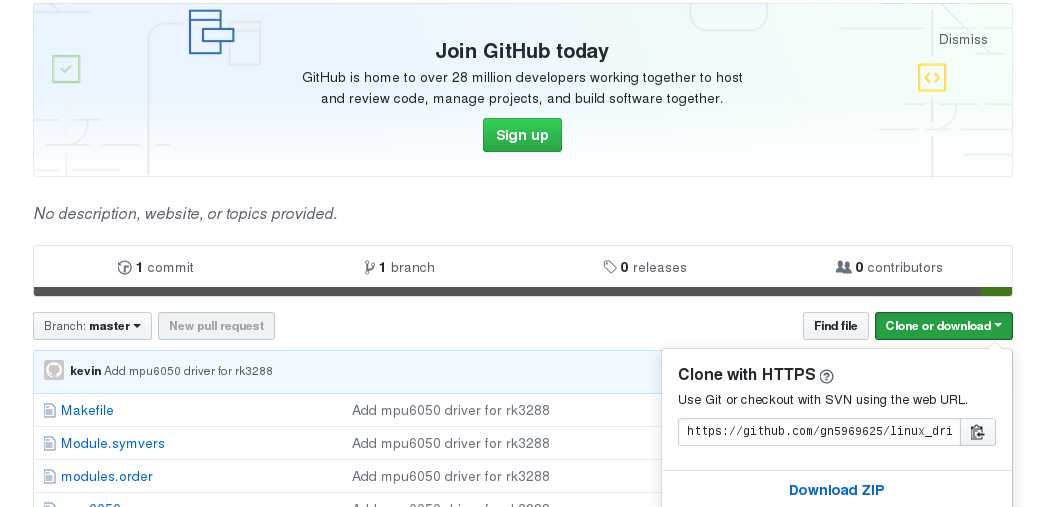Open the modules.order file
Screen dimensions: 1048x507
(x=106, y=477)
